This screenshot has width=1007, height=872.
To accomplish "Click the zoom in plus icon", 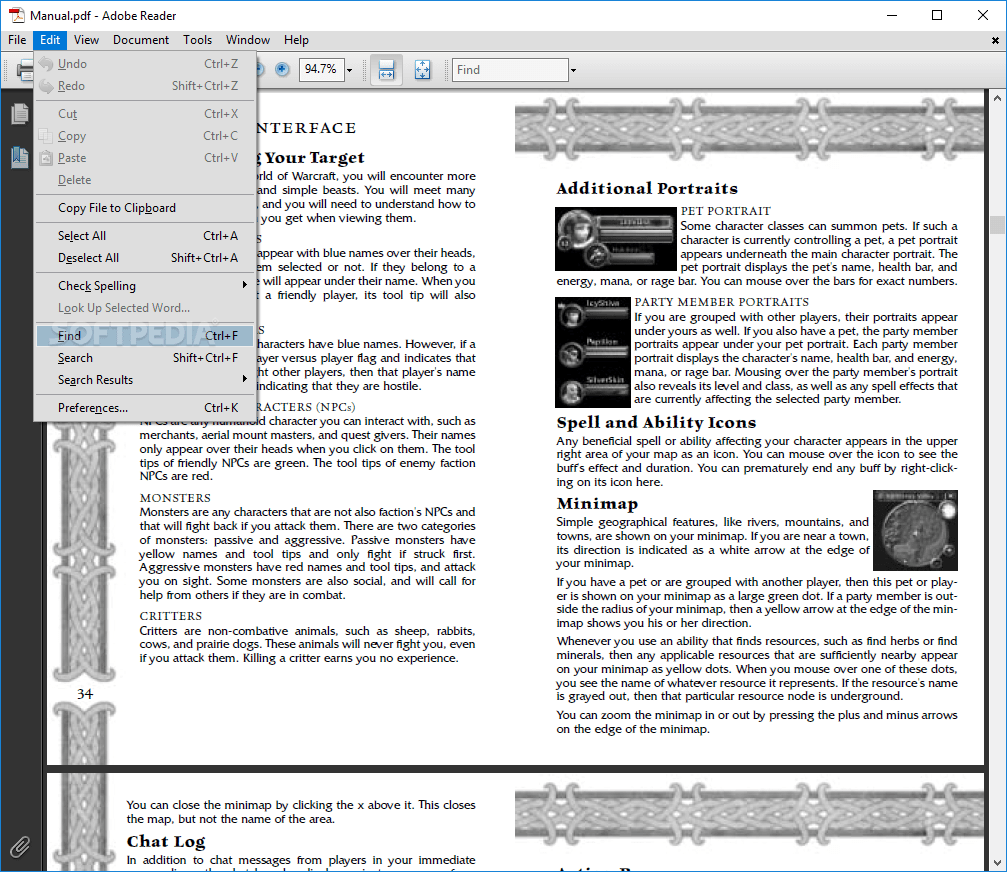I will 282,69.
